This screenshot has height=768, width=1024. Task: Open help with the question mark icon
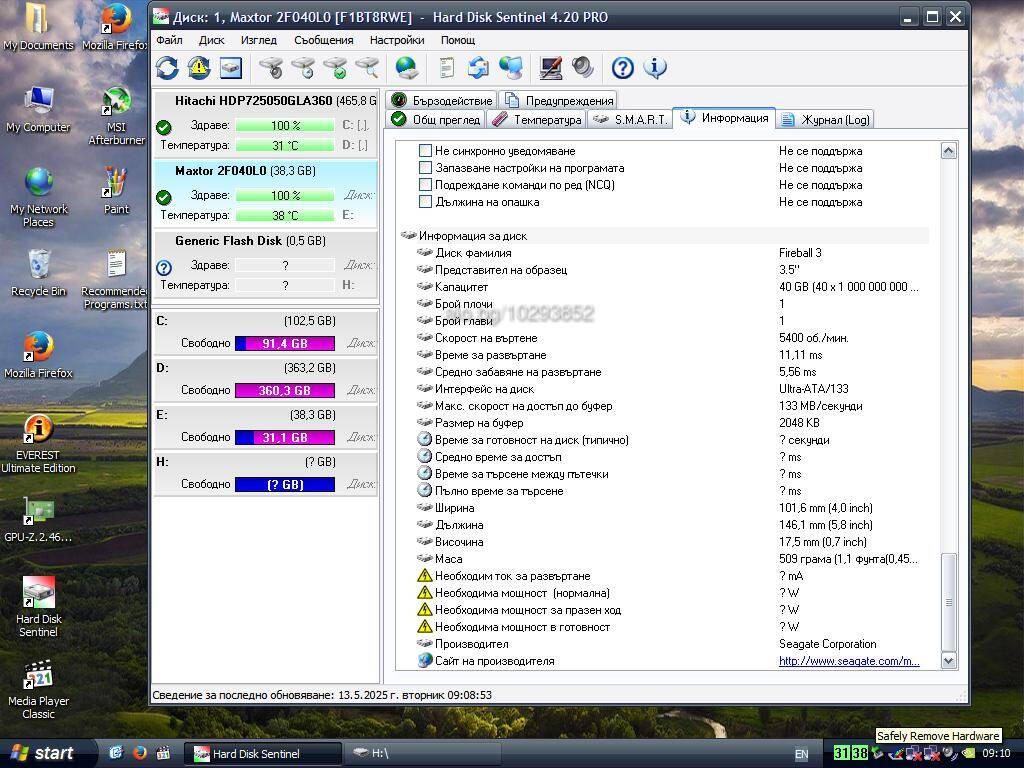coord(622,67)
